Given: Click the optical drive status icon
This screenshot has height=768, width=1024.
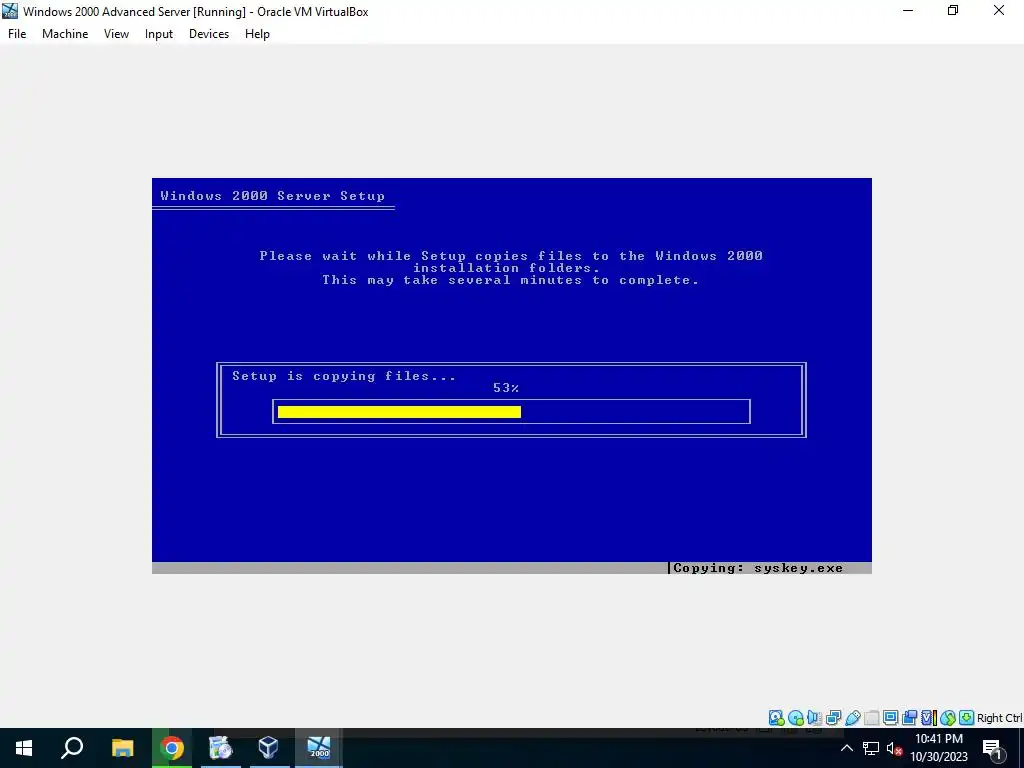Looking at the screenshot, I should point(795,718).
